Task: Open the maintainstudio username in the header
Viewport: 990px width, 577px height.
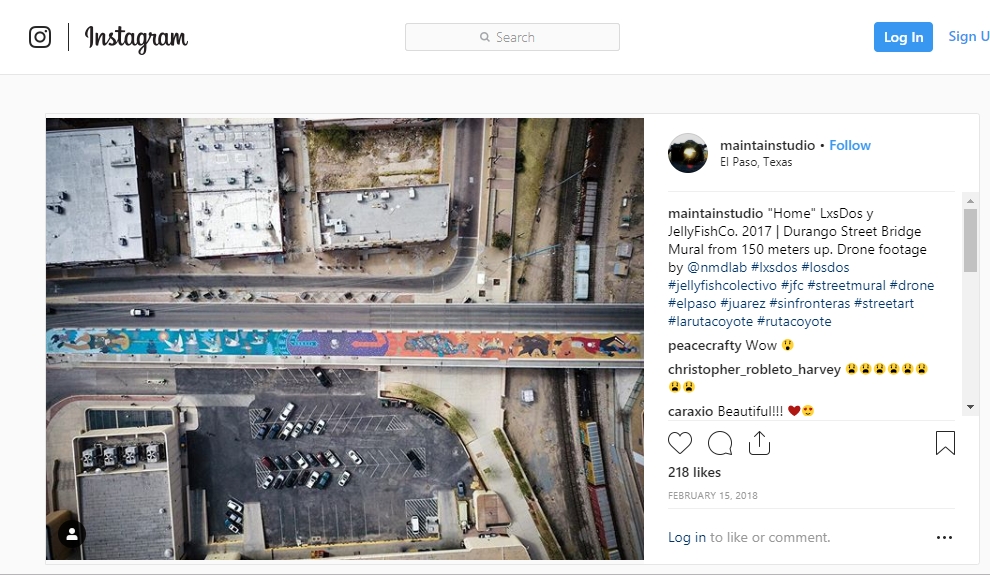Action: (767, 145)
